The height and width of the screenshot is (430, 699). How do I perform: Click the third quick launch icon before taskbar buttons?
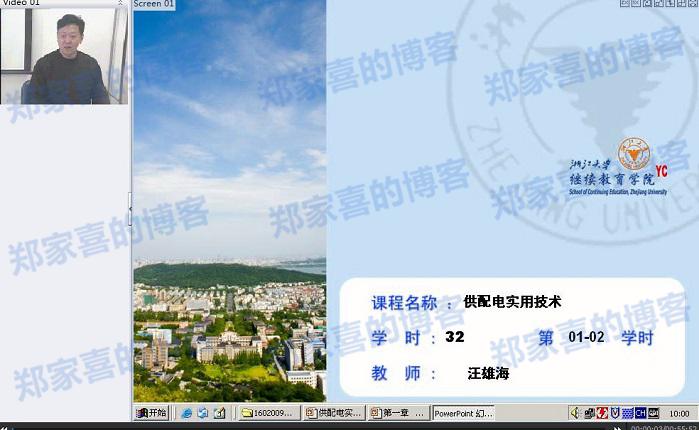[x=219, y=414]
